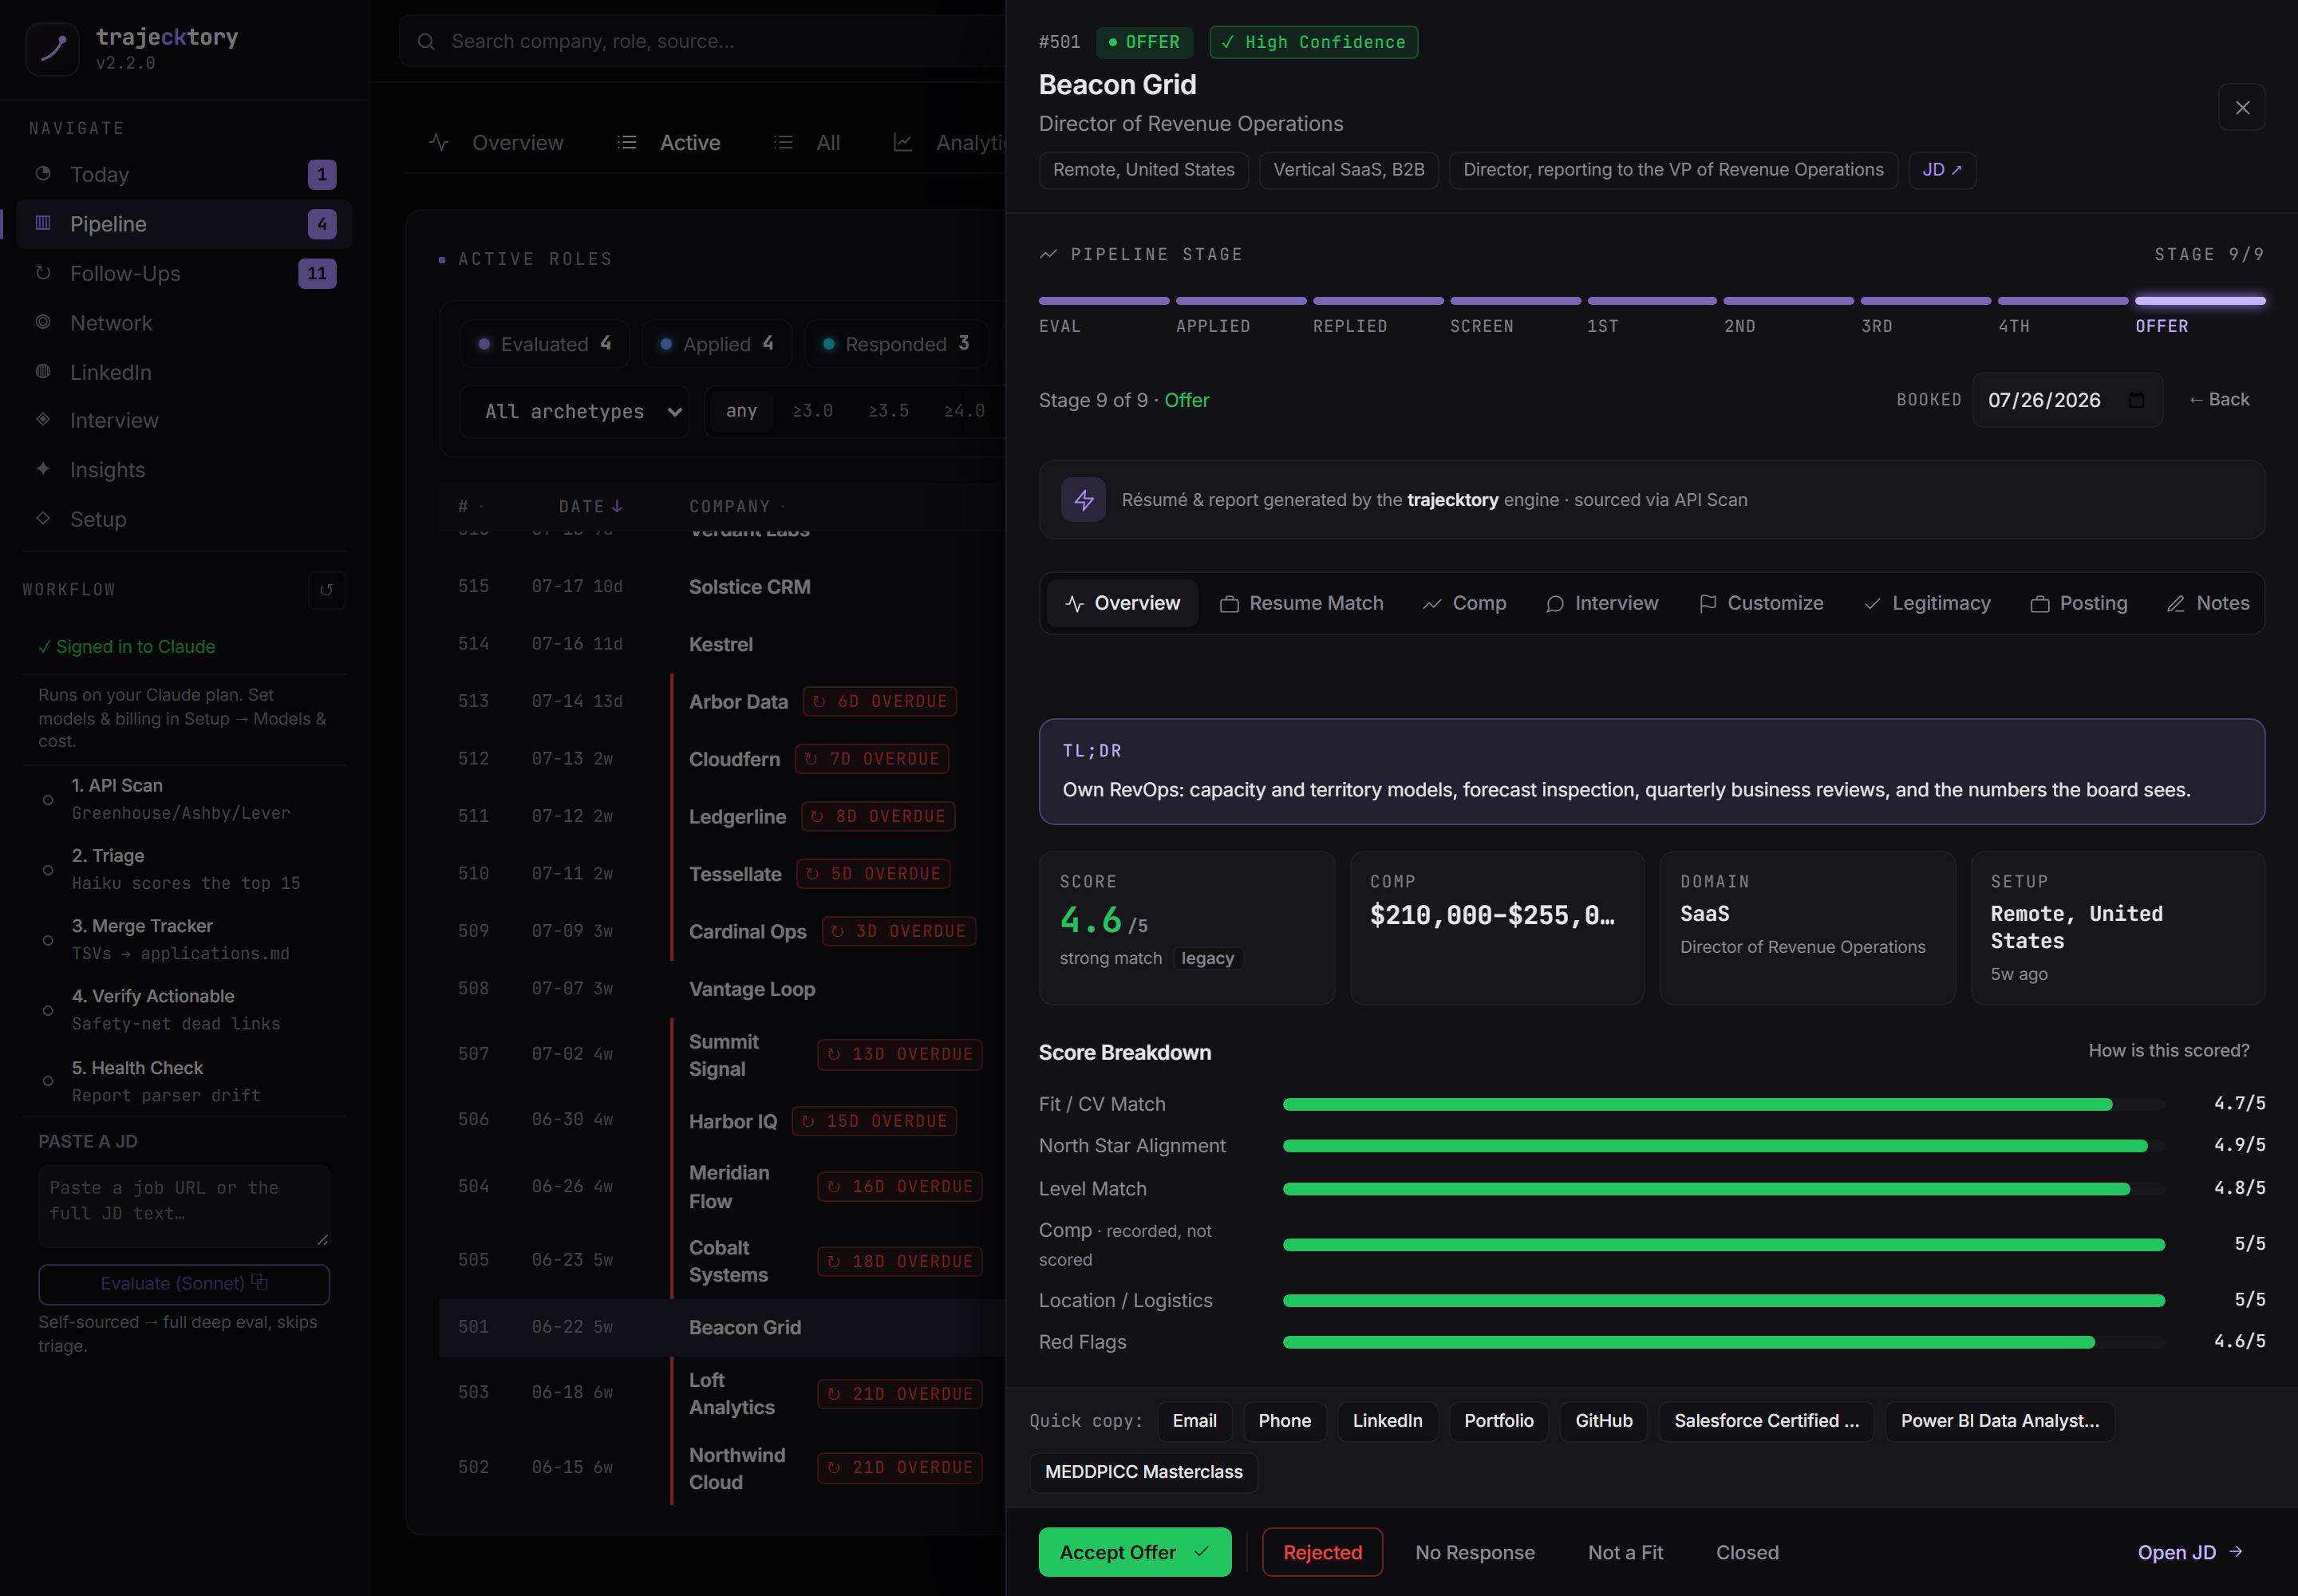Toggle the Responded filter chip

pos(896,344)
